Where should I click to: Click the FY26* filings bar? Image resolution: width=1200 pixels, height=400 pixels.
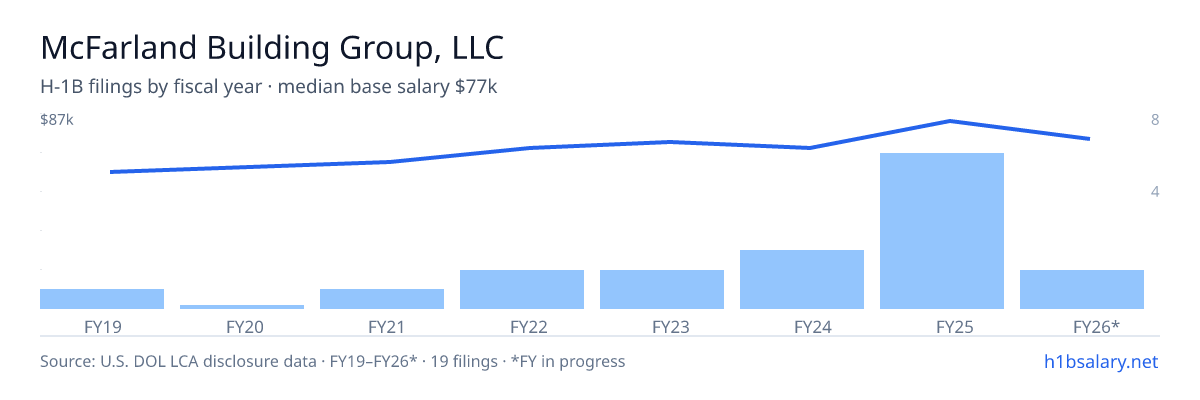(x=1082, y=289)
